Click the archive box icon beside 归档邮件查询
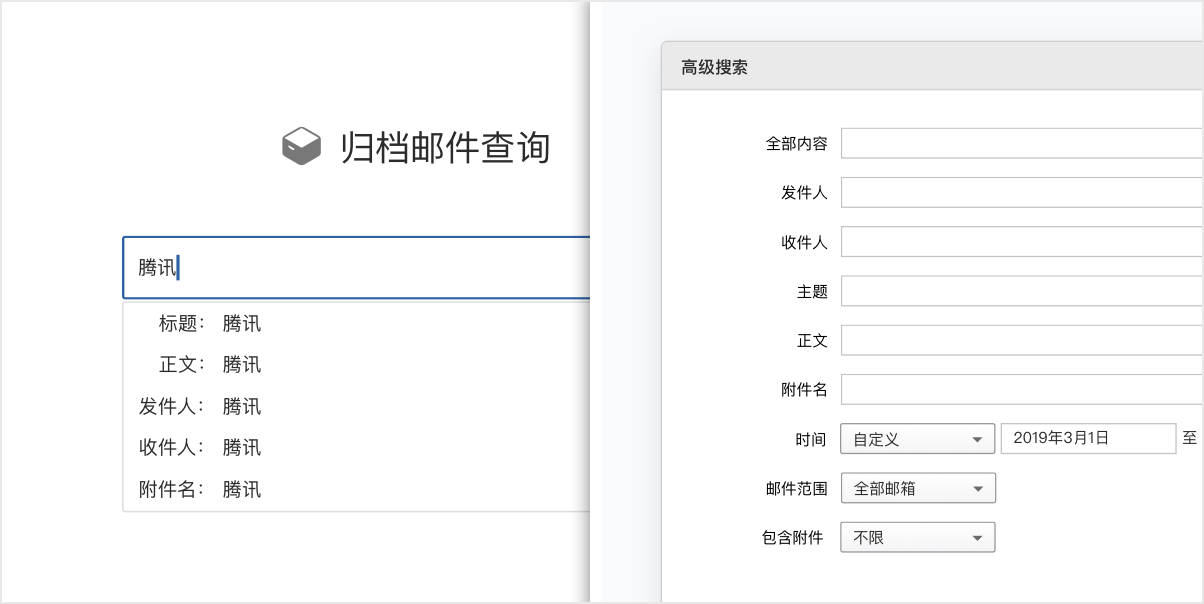 tap(300, 145)
